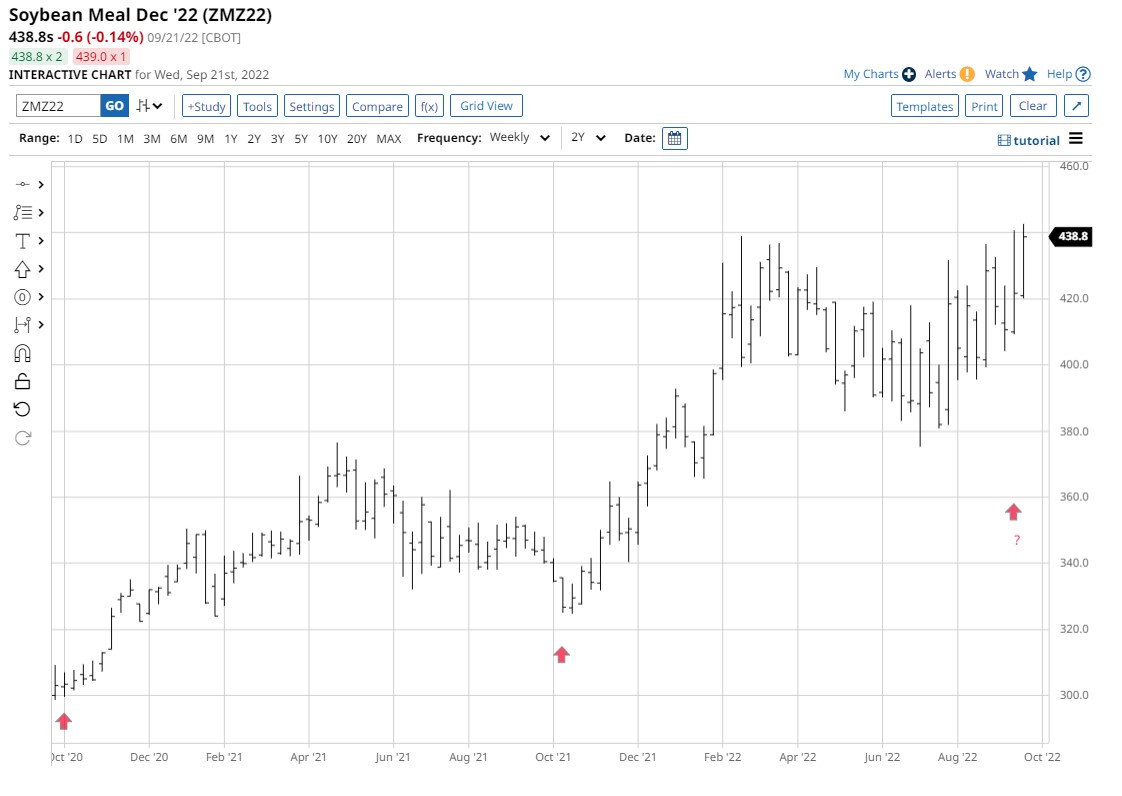Viewport: 1122px width, 796px height.
Task: Open the Weekly frequency dropdown
Action: (x=519, y=137)
